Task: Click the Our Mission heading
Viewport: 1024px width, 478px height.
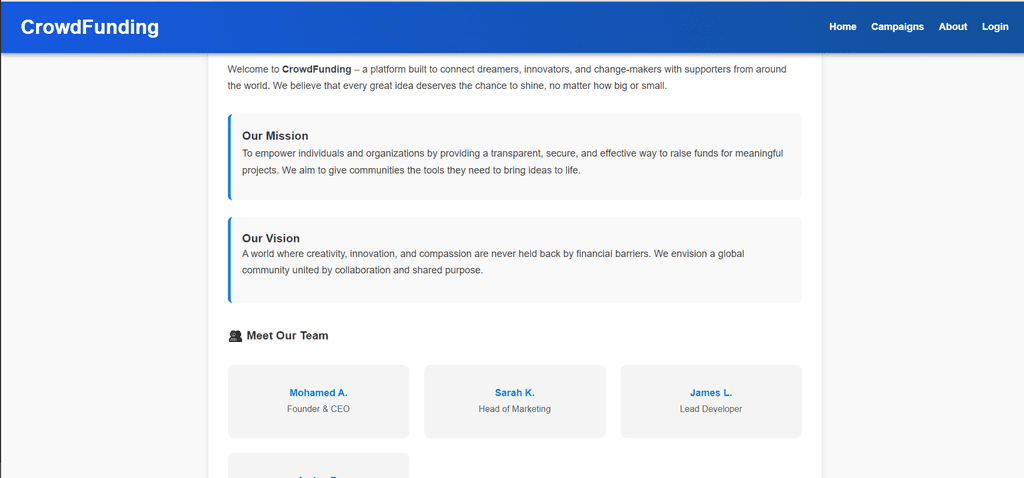Action: (275, 136)
